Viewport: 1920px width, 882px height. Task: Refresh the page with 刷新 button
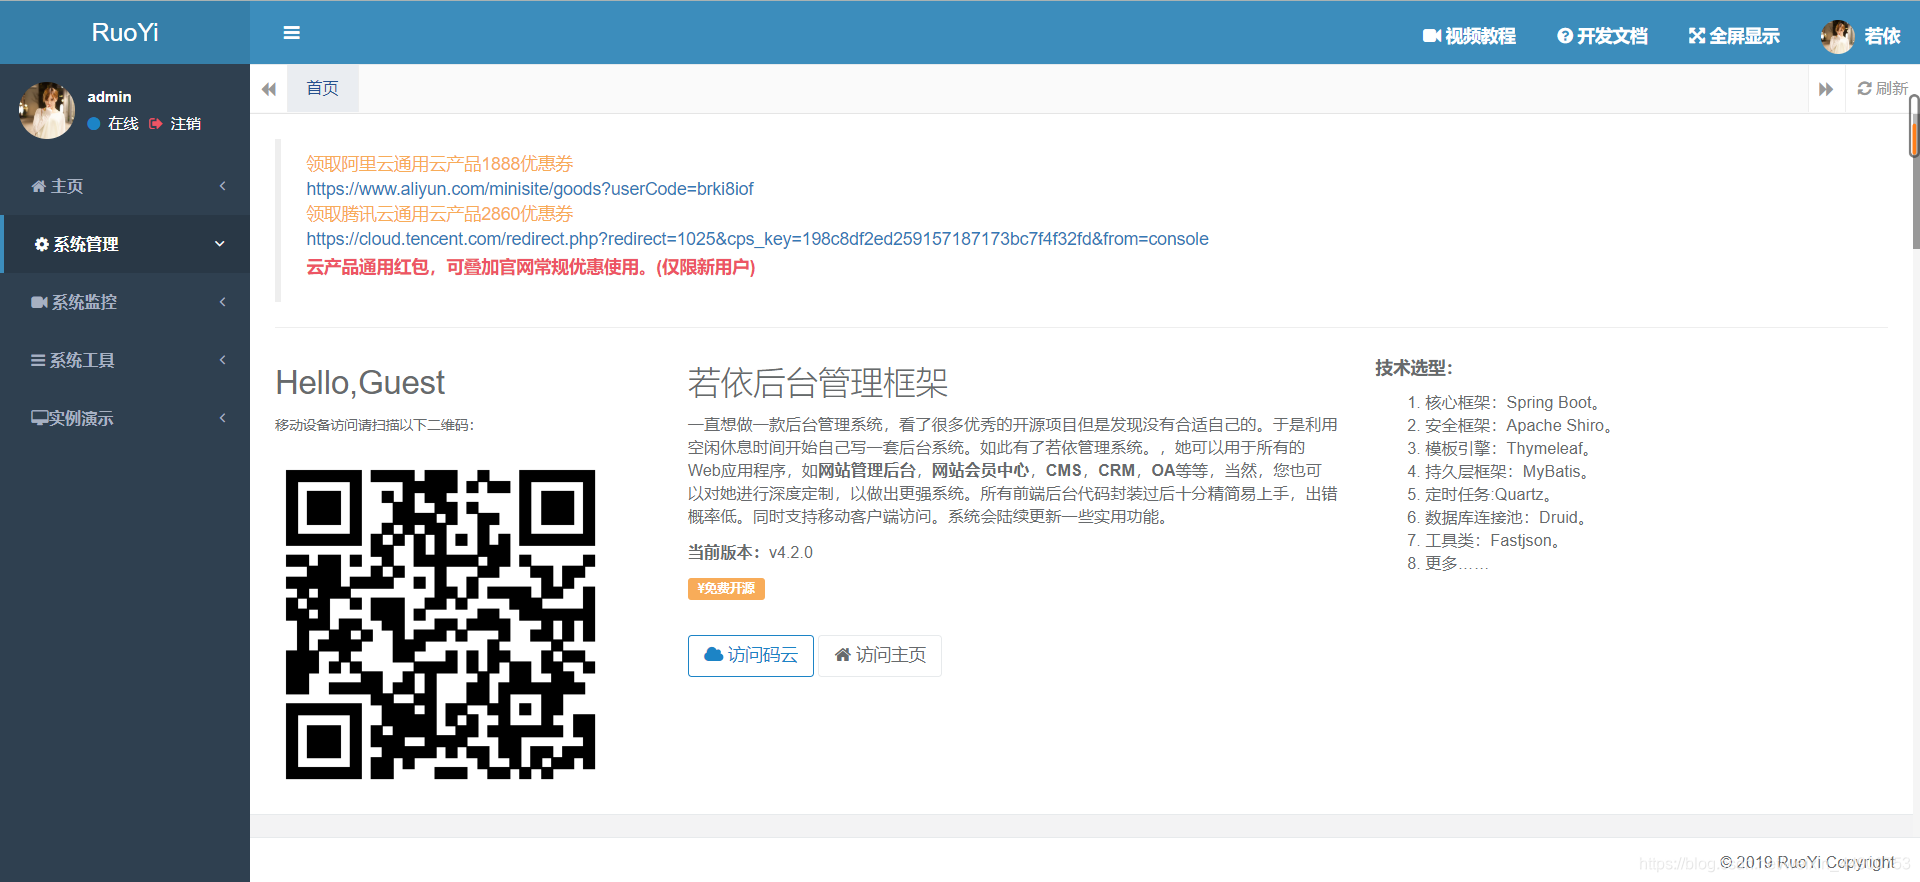[1882, 89]
